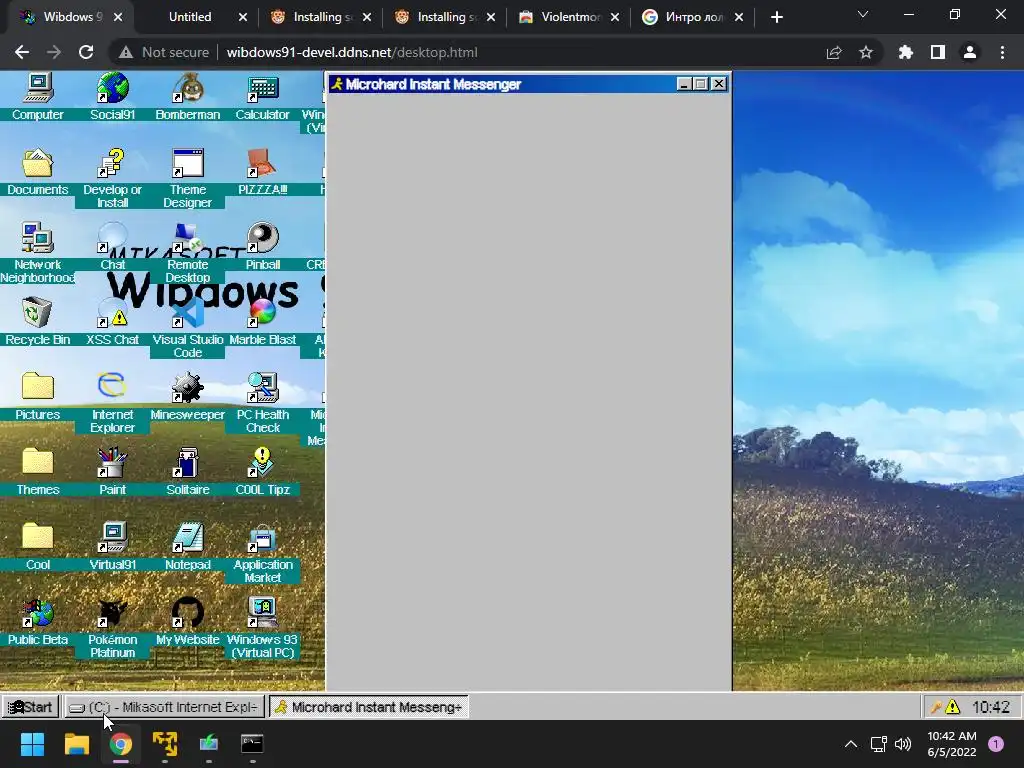Click the Wibdows Start button
The height and width of the screenshot is (768, 1024).
31,707
